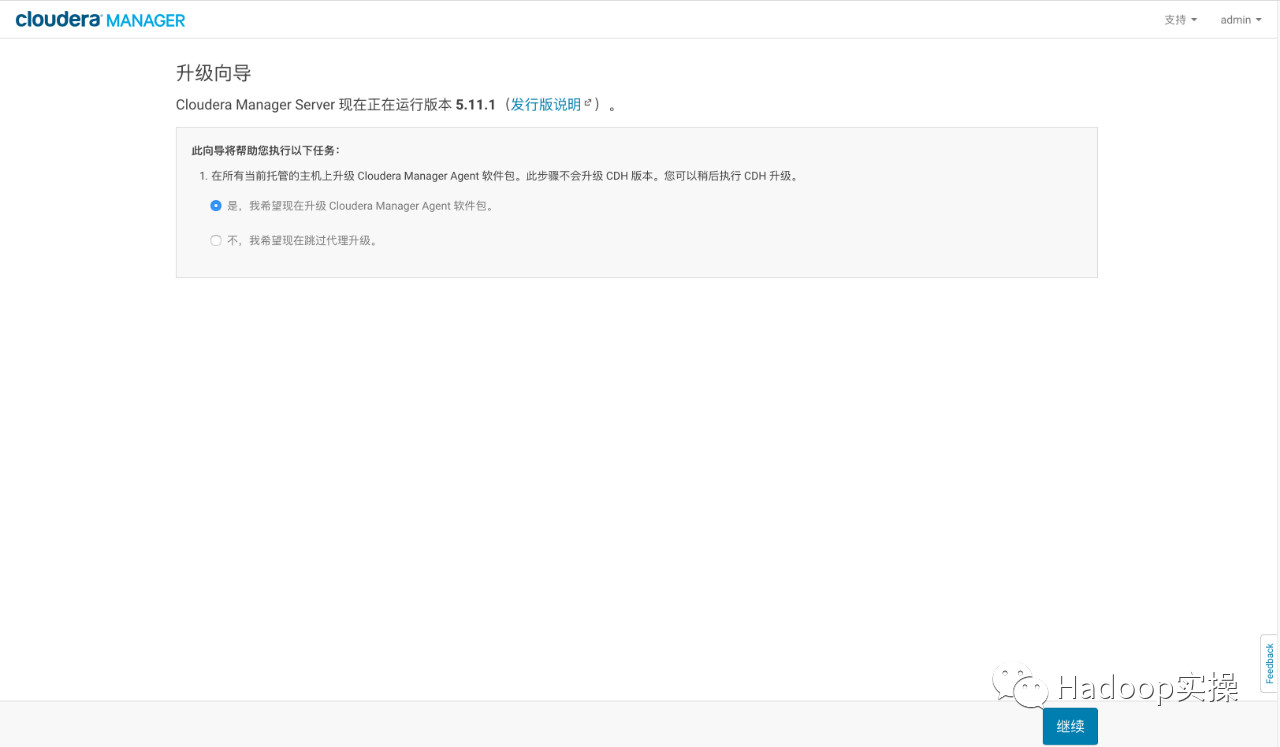Open the Feedback side tab
Screen dimensions: 1280x747
coord(1270,663)
